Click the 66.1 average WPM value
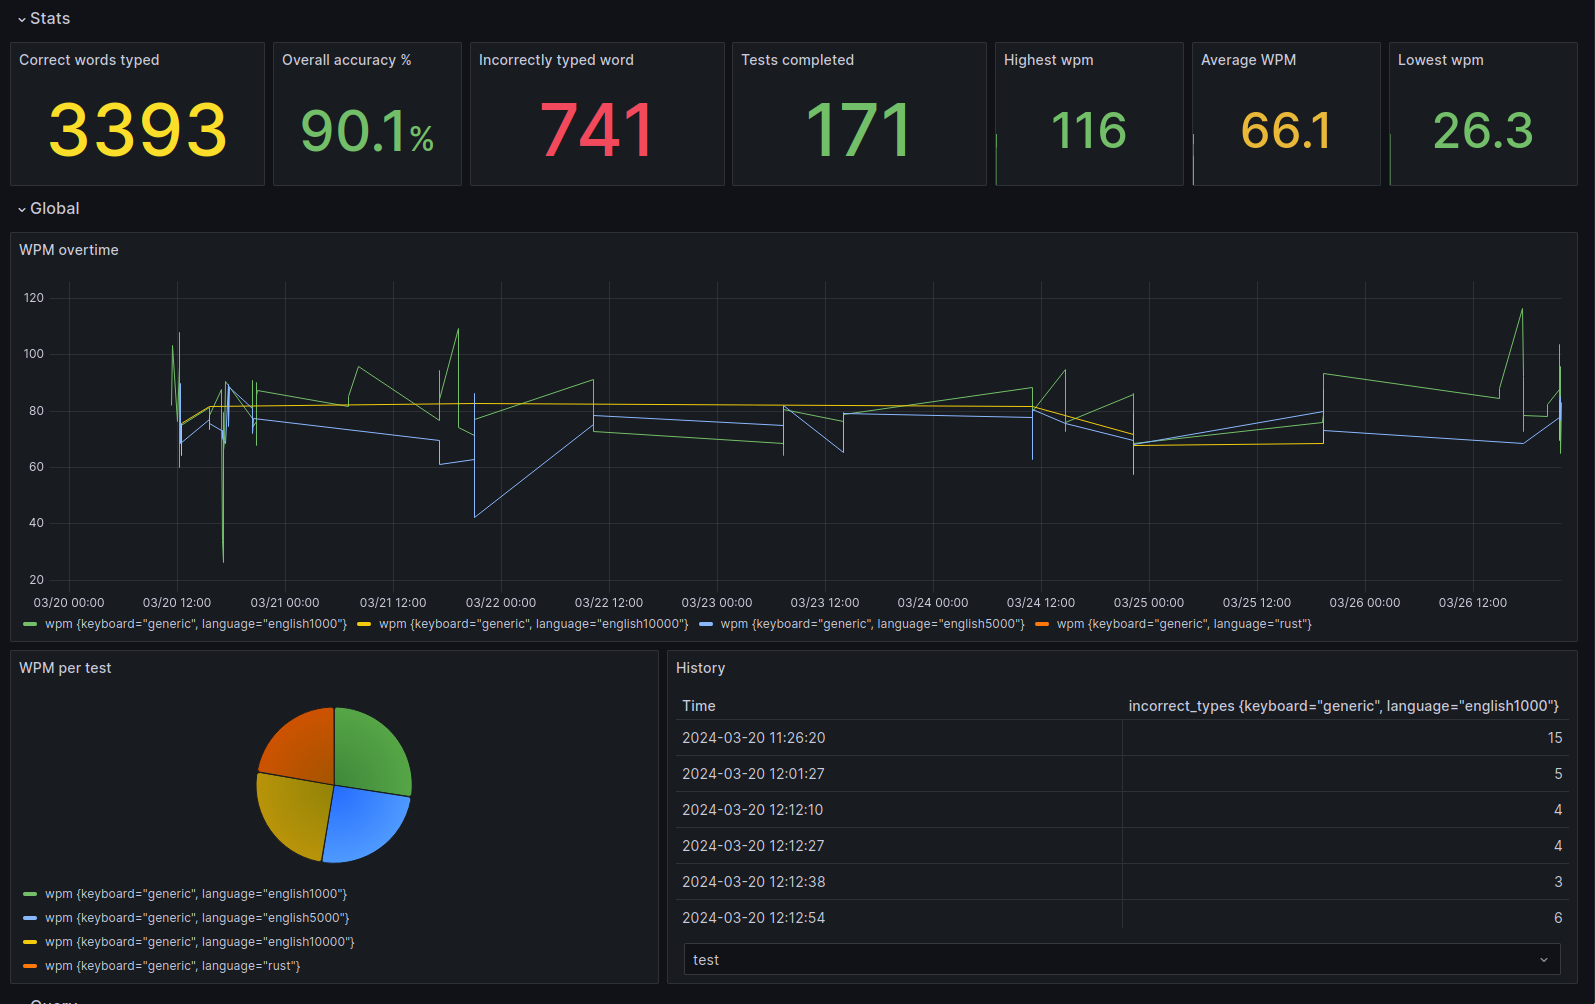 click(x=1286, y=131)
